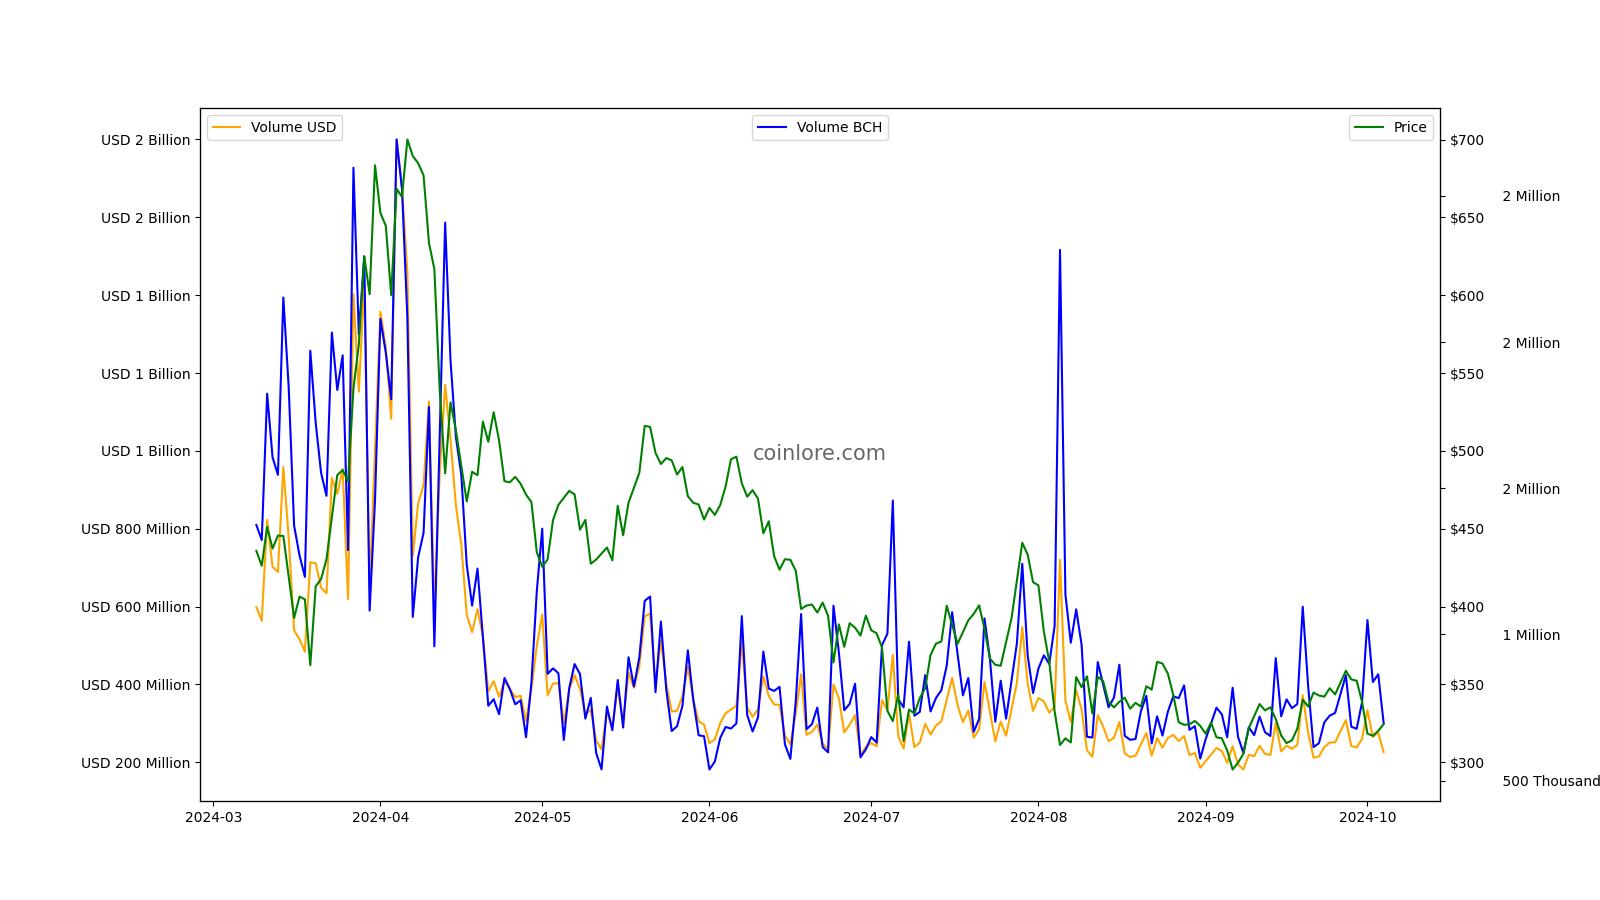Click the Price legend label

click(1410, 128)
